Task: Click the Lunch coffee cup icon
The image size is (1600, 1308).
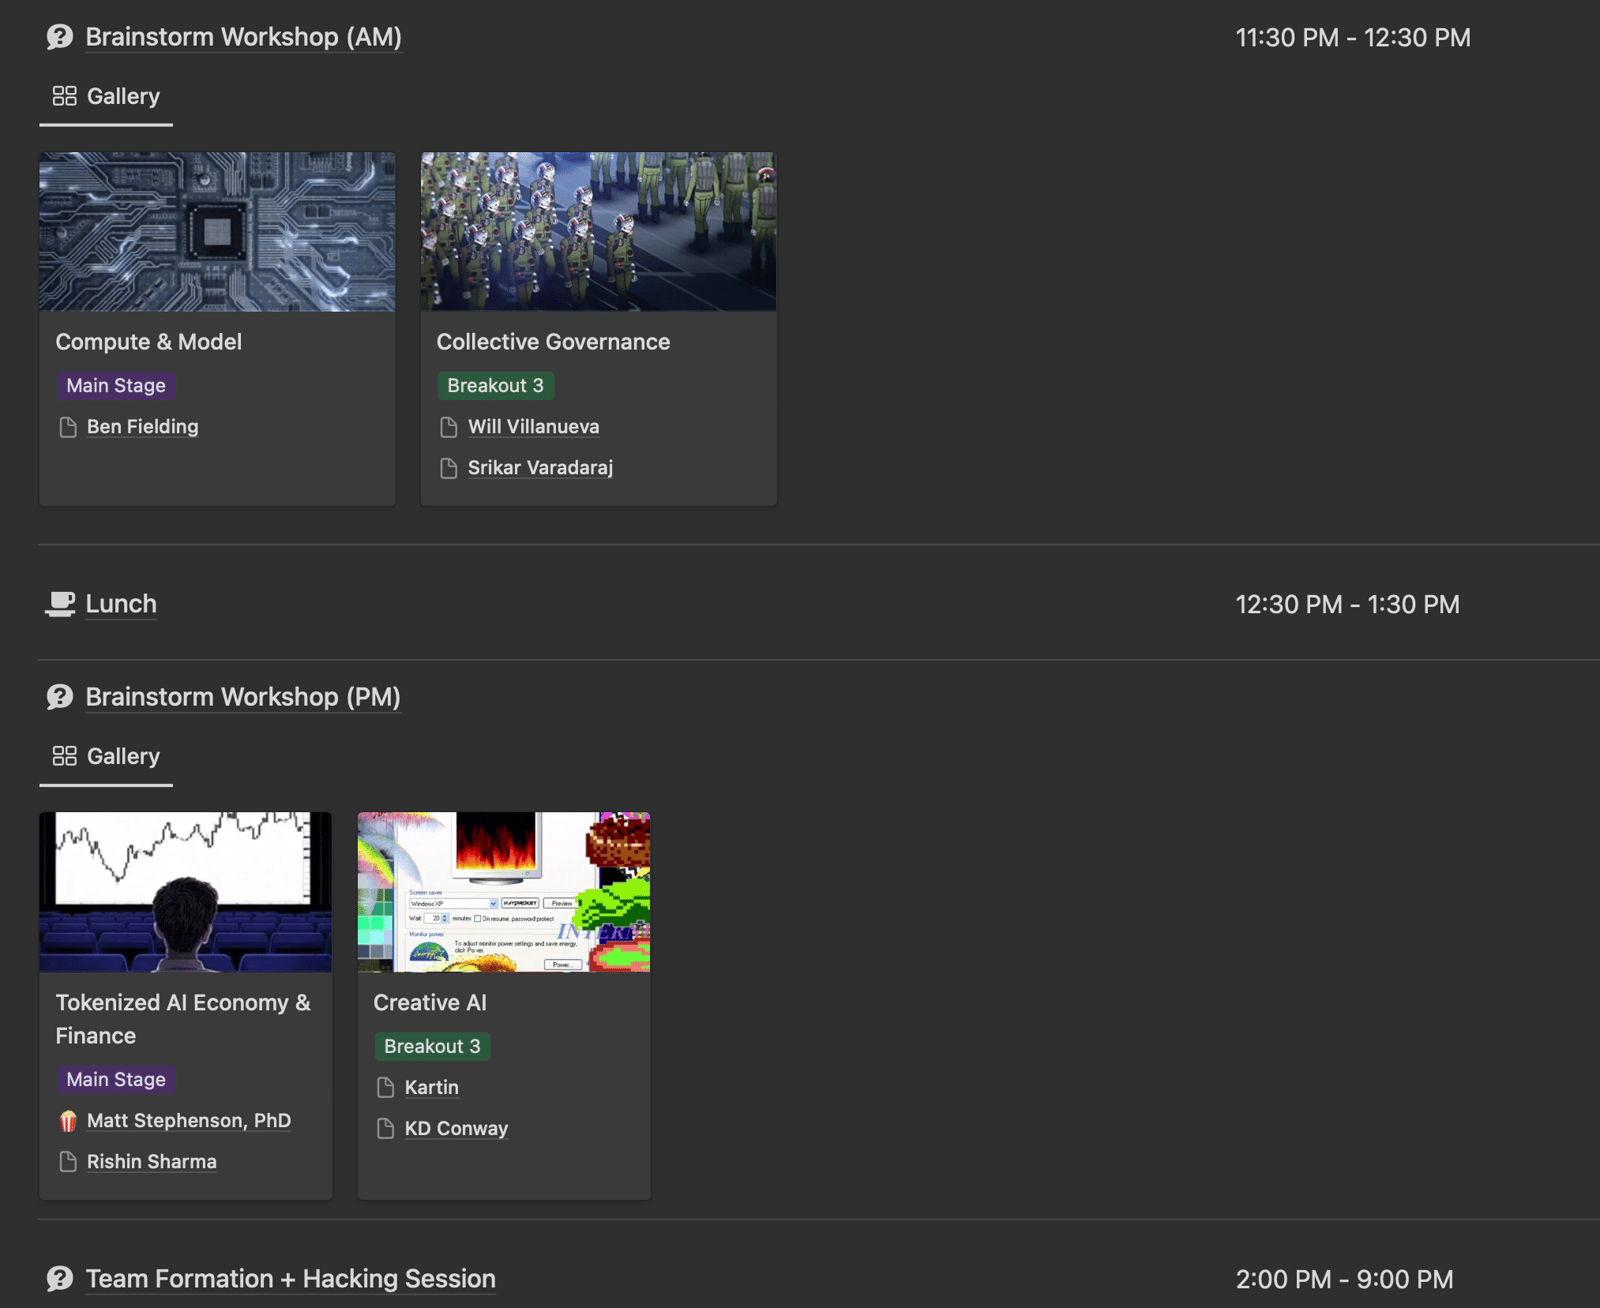Action: pyautogui.click(x=60, y=604)
